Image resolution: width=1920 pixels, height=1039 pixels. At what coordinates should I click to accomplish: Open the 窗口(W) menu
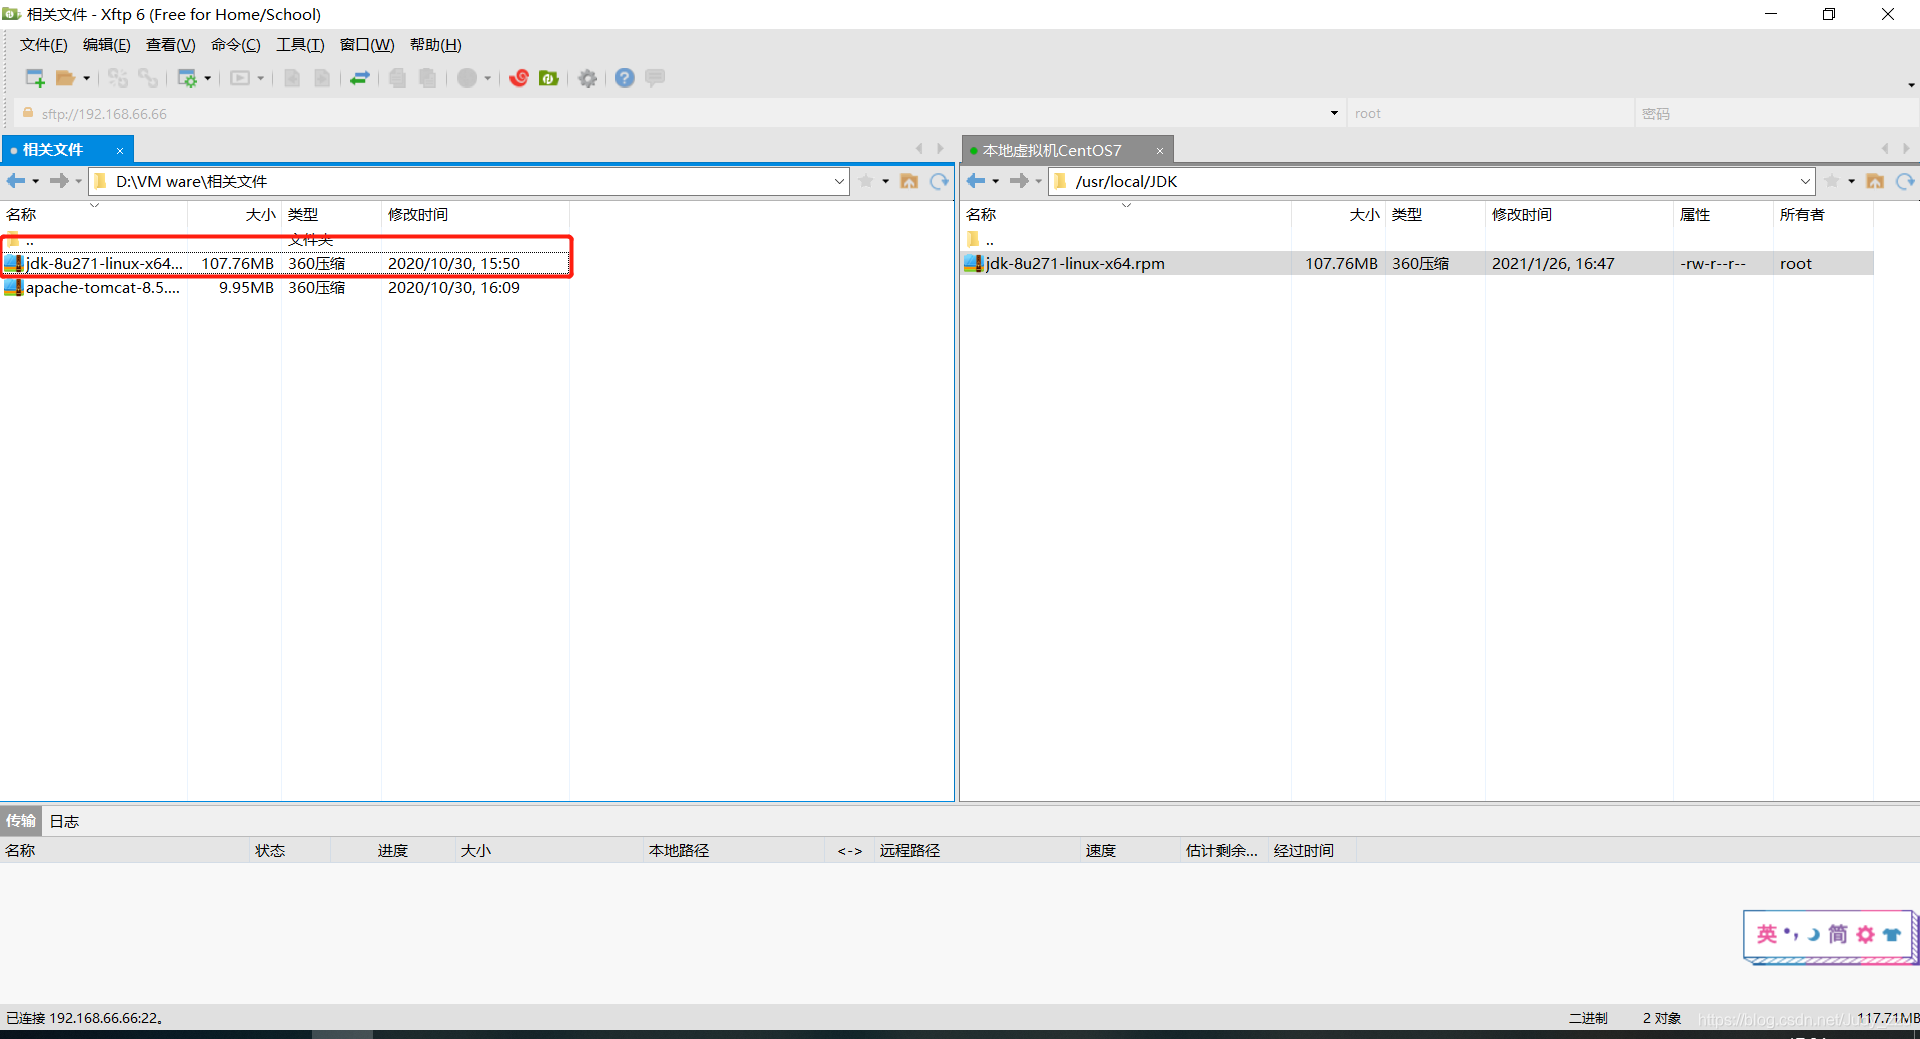(x=367, y=45)
